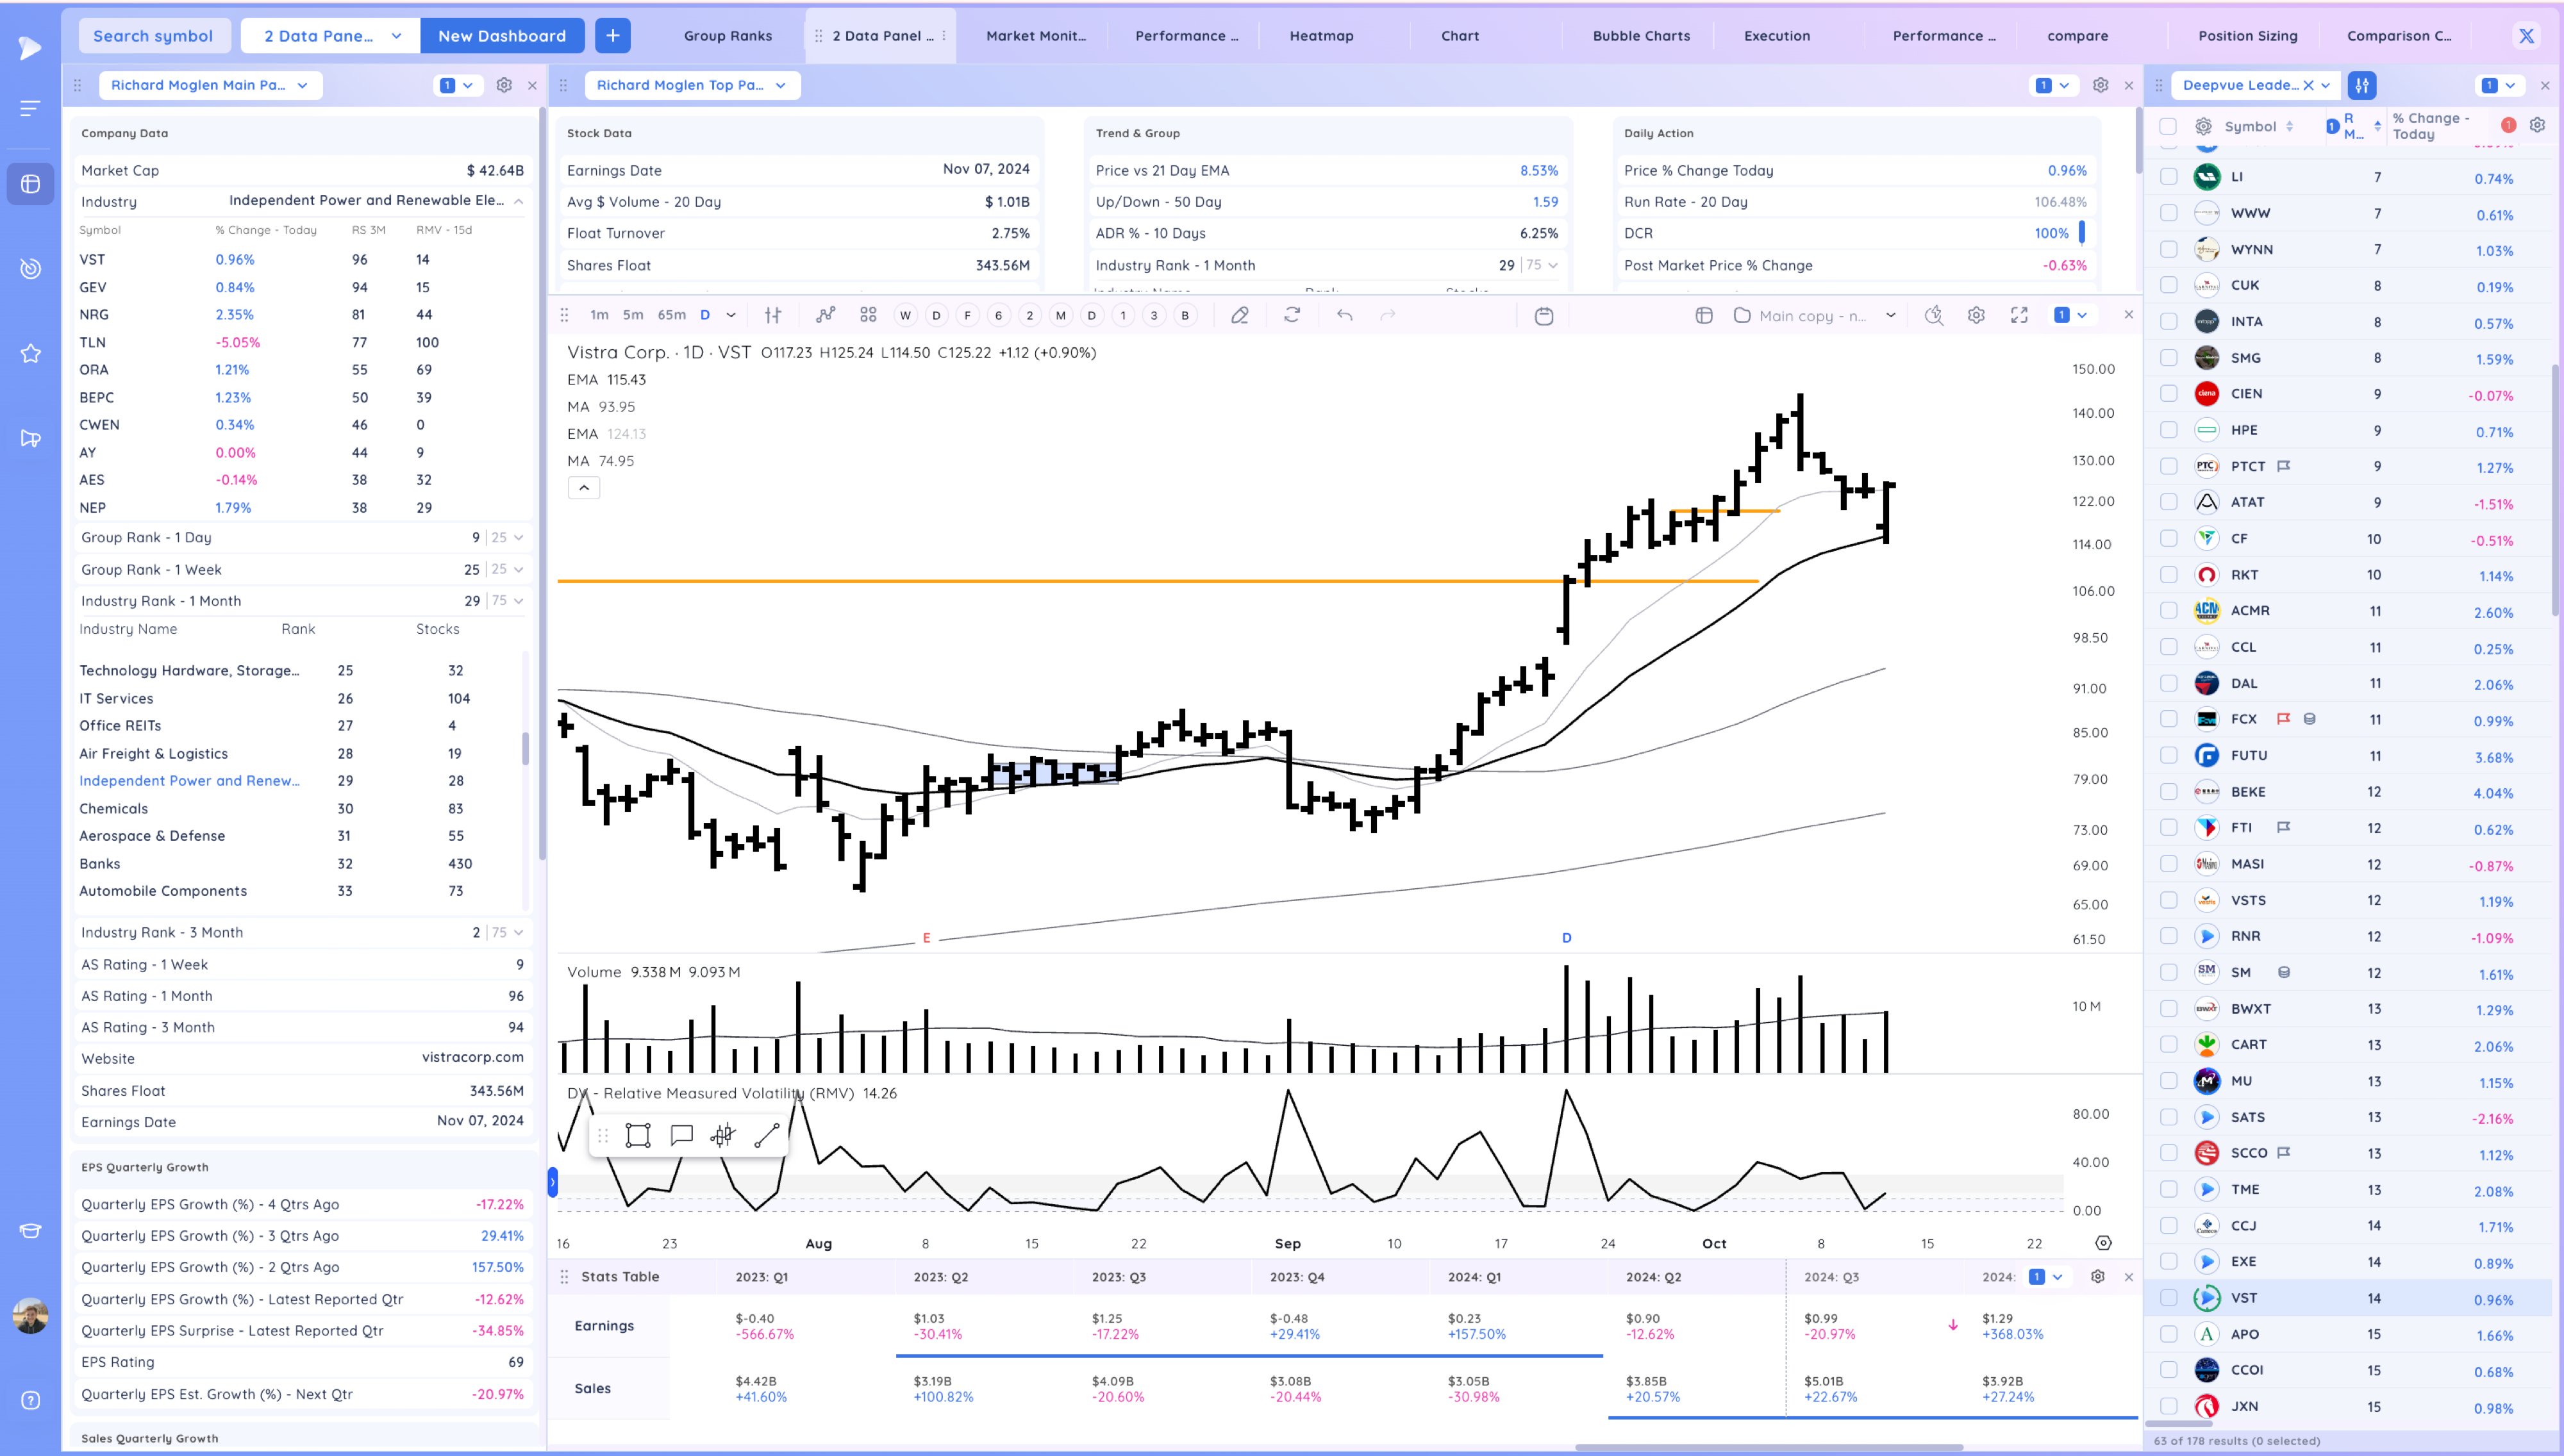Select the rectangle drawing tool
This screenshot has height=1456, width=2564.
(x=638, y=1135)
